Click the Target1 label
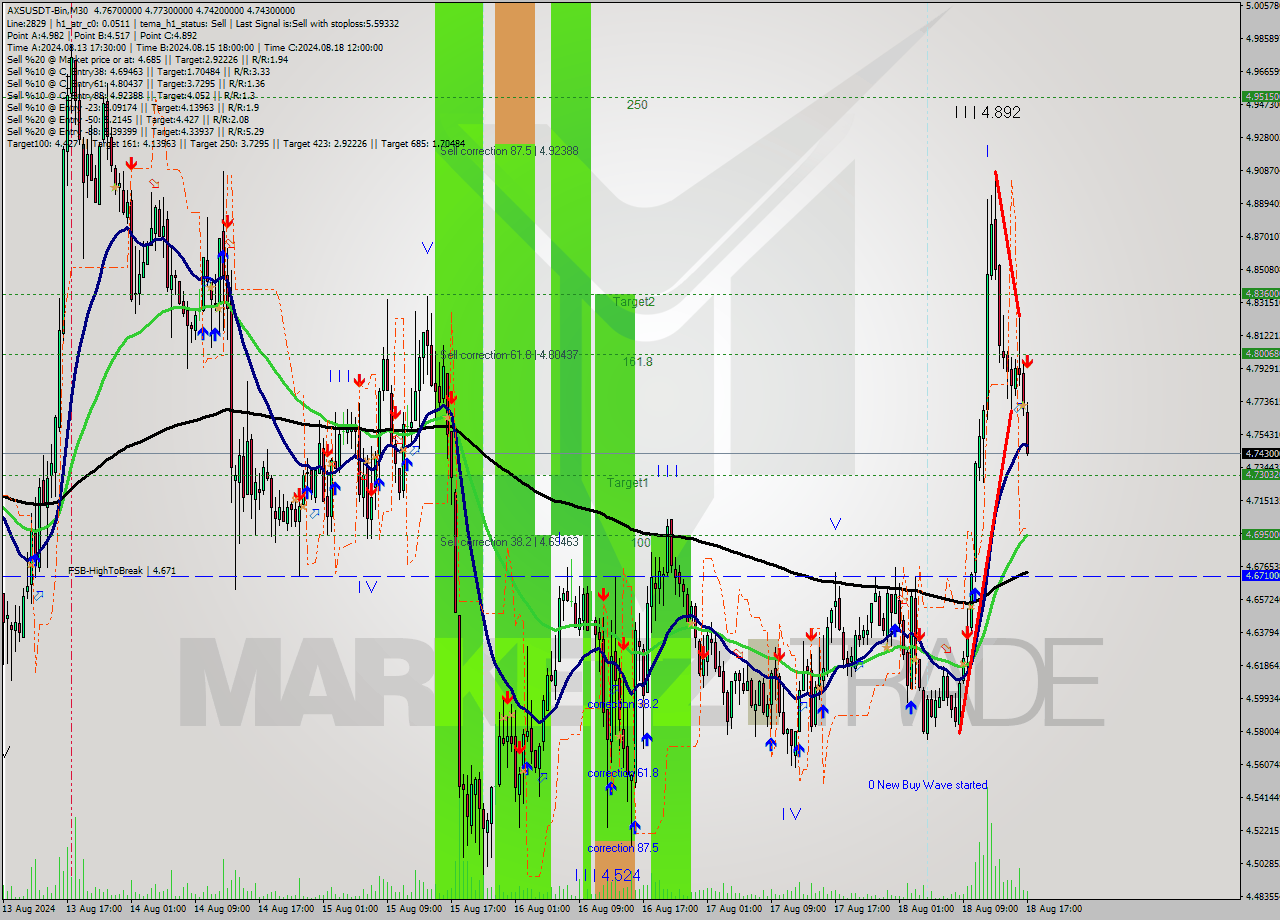 click(x=628, y=482)
